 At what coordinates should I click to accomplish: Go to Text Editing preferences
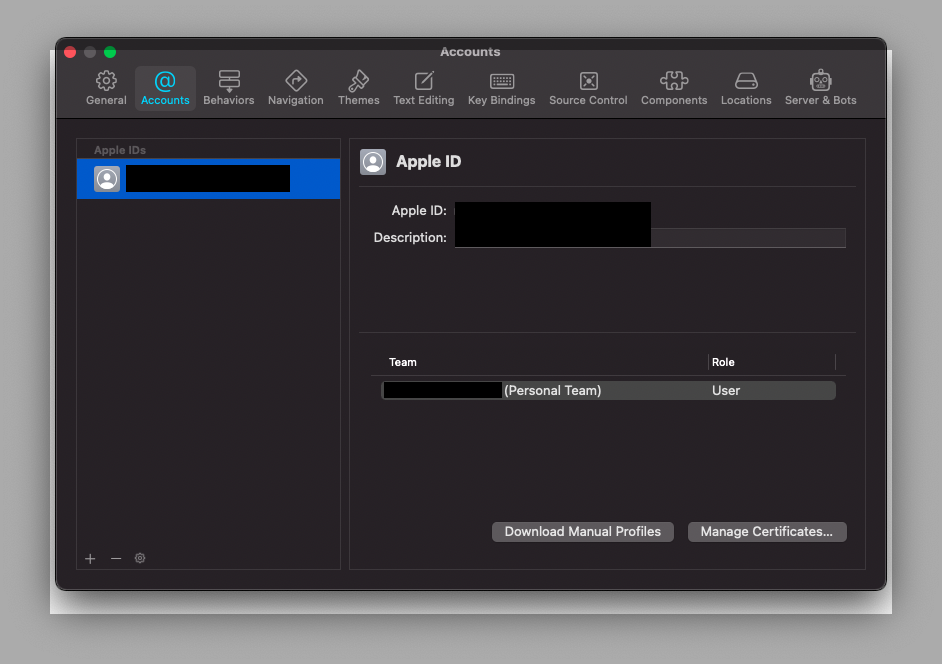tap(424, 88)
